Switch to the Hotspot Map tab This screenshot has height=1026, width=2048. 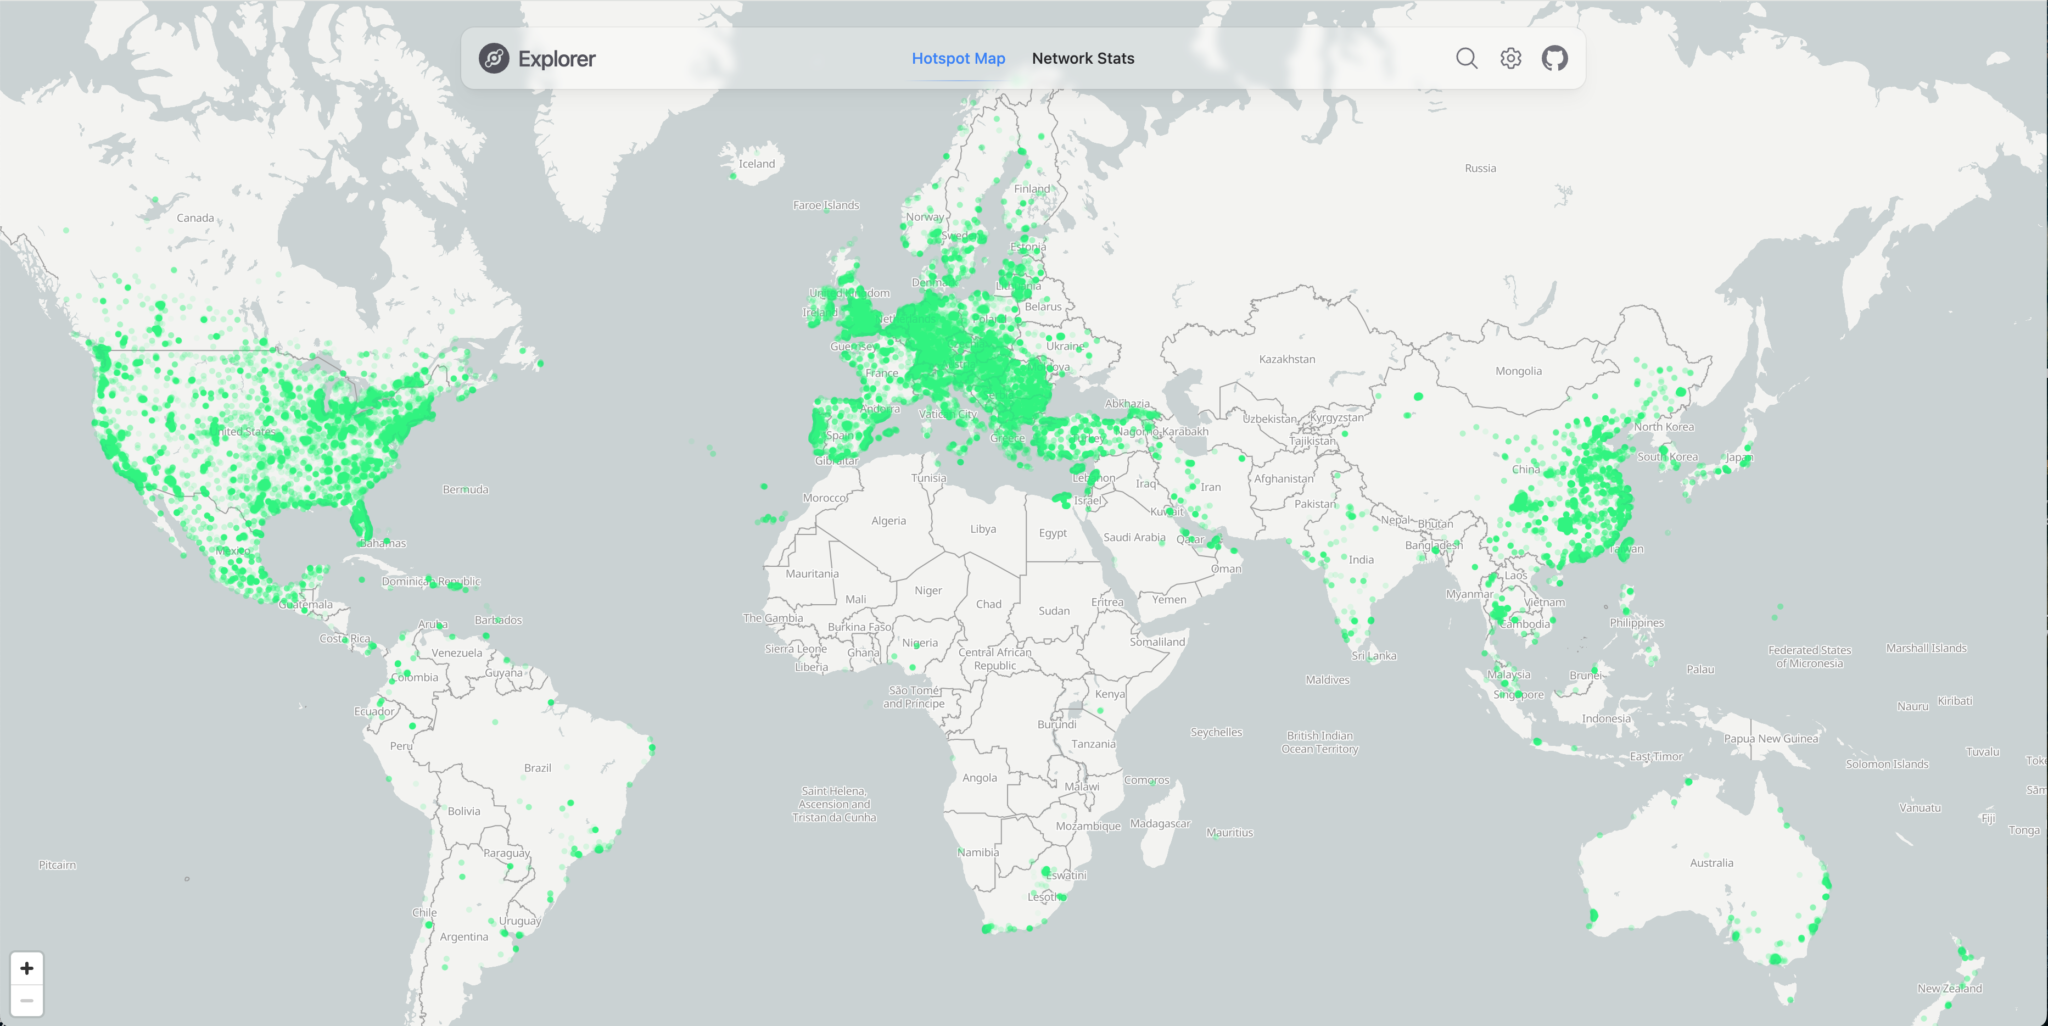(x=958, y=59)
